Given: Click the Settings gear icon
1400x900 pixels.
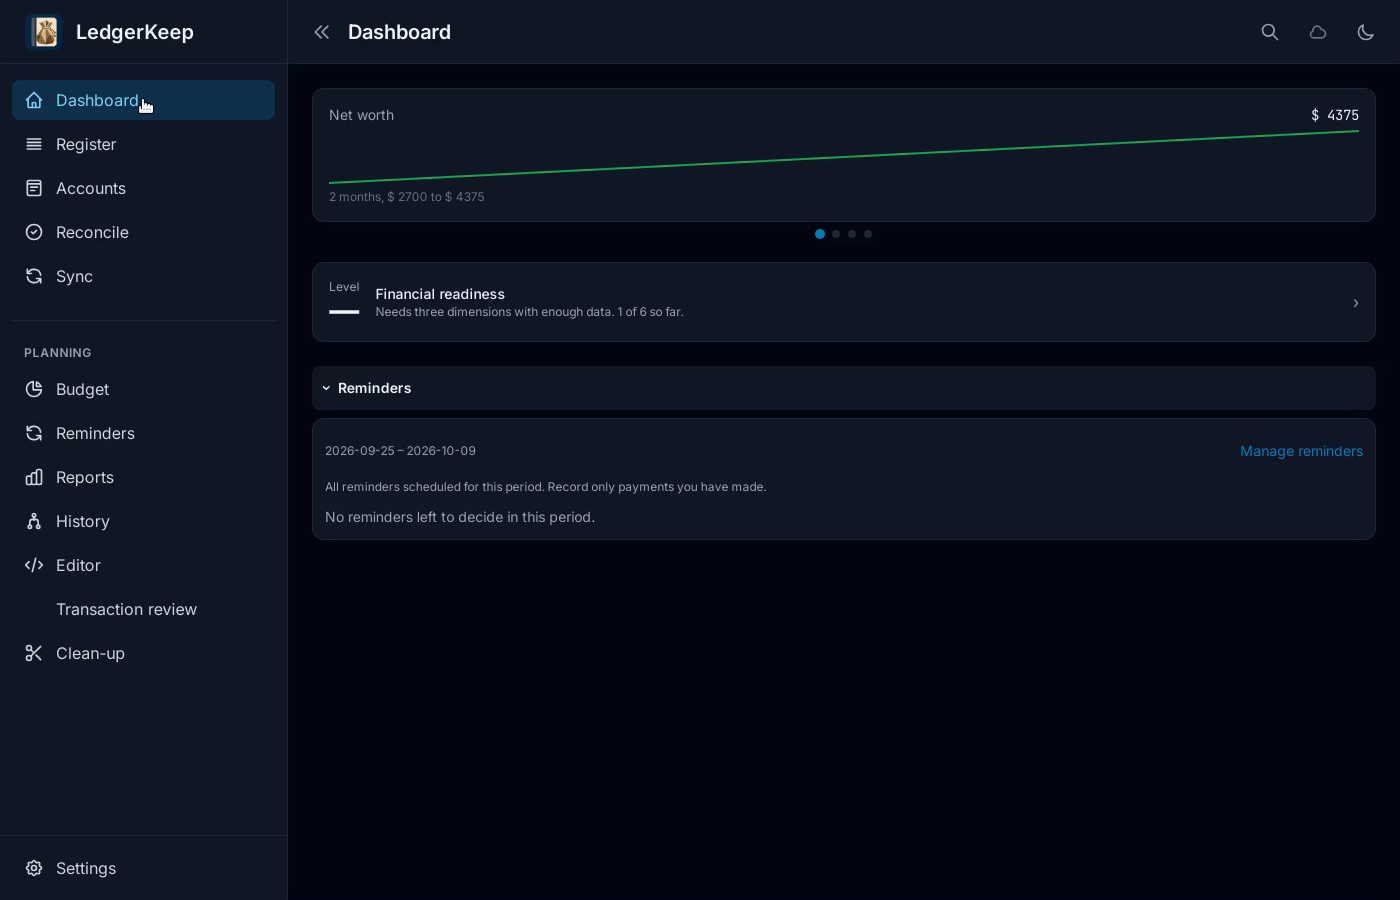Looking at the screenshot, I should (x=34, y=868).
